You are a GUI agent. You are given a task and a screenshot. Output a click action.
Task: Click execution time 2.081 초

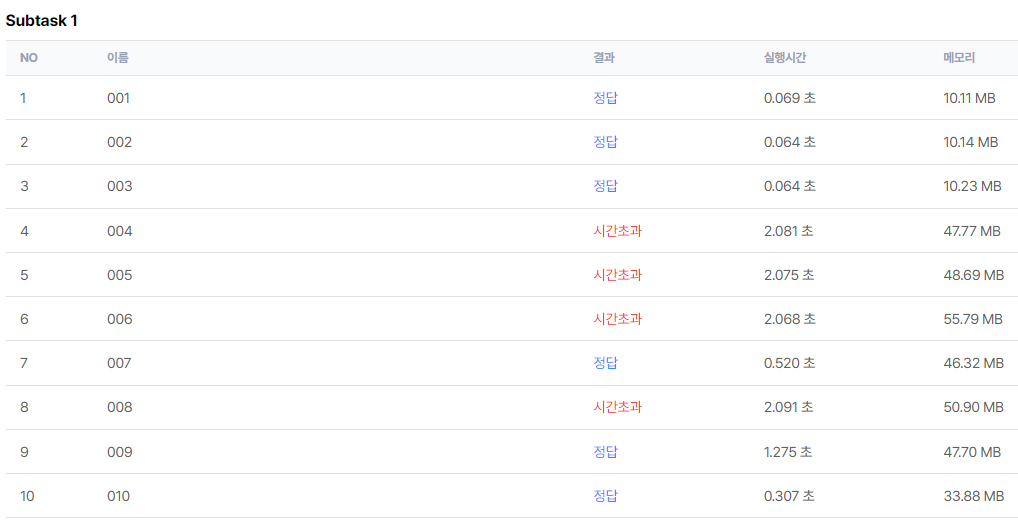click(788, 231)
